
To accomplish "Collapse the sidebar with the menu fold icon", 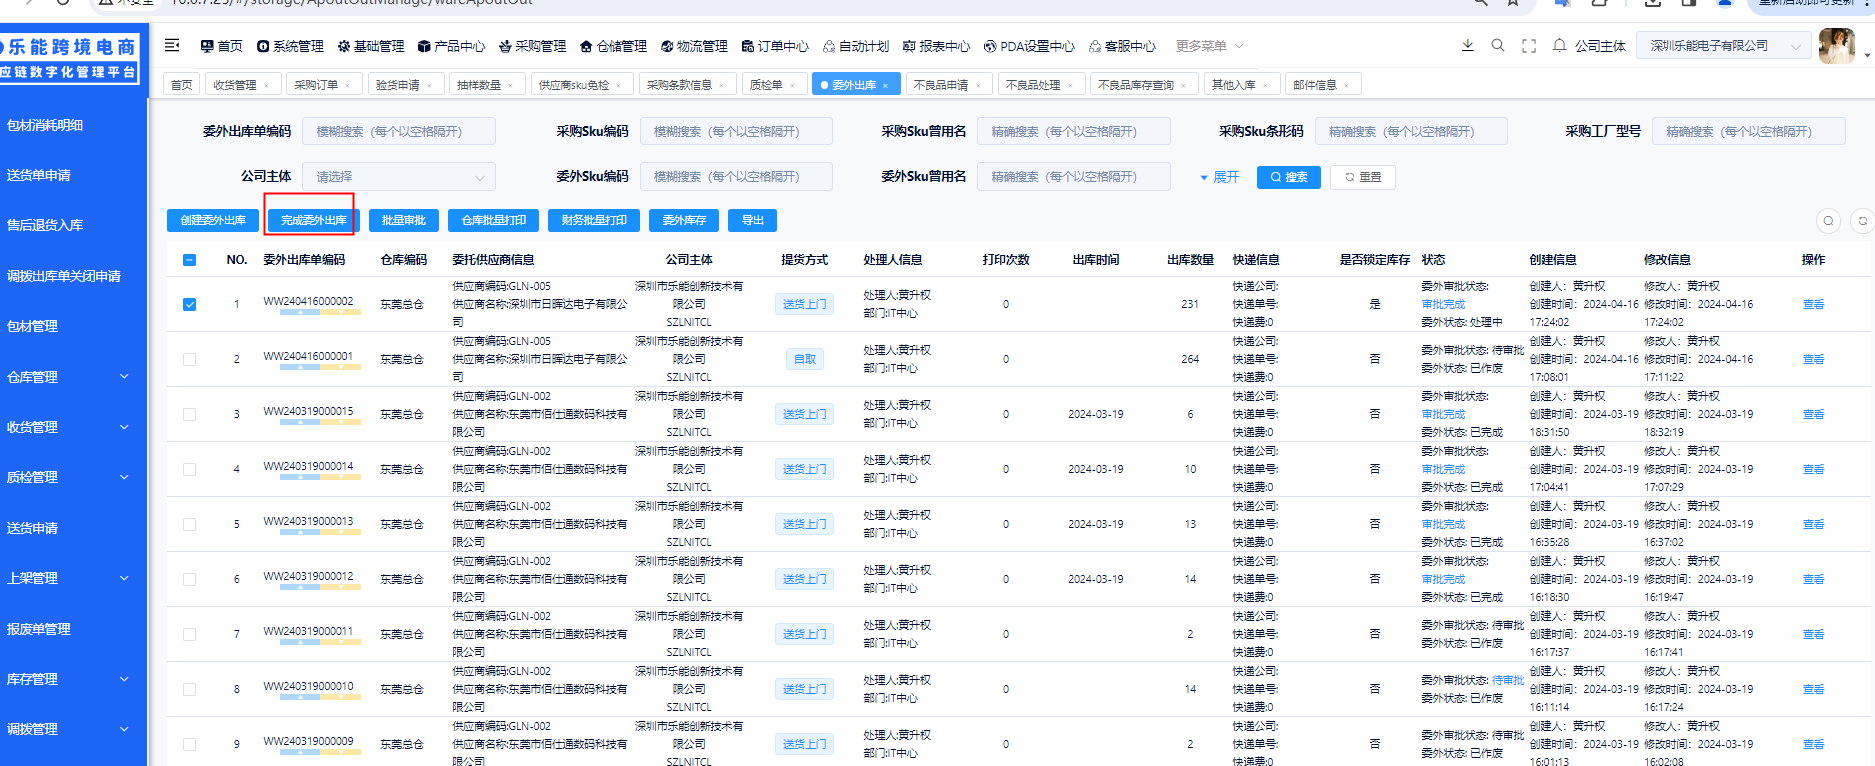I will [172, 45].
